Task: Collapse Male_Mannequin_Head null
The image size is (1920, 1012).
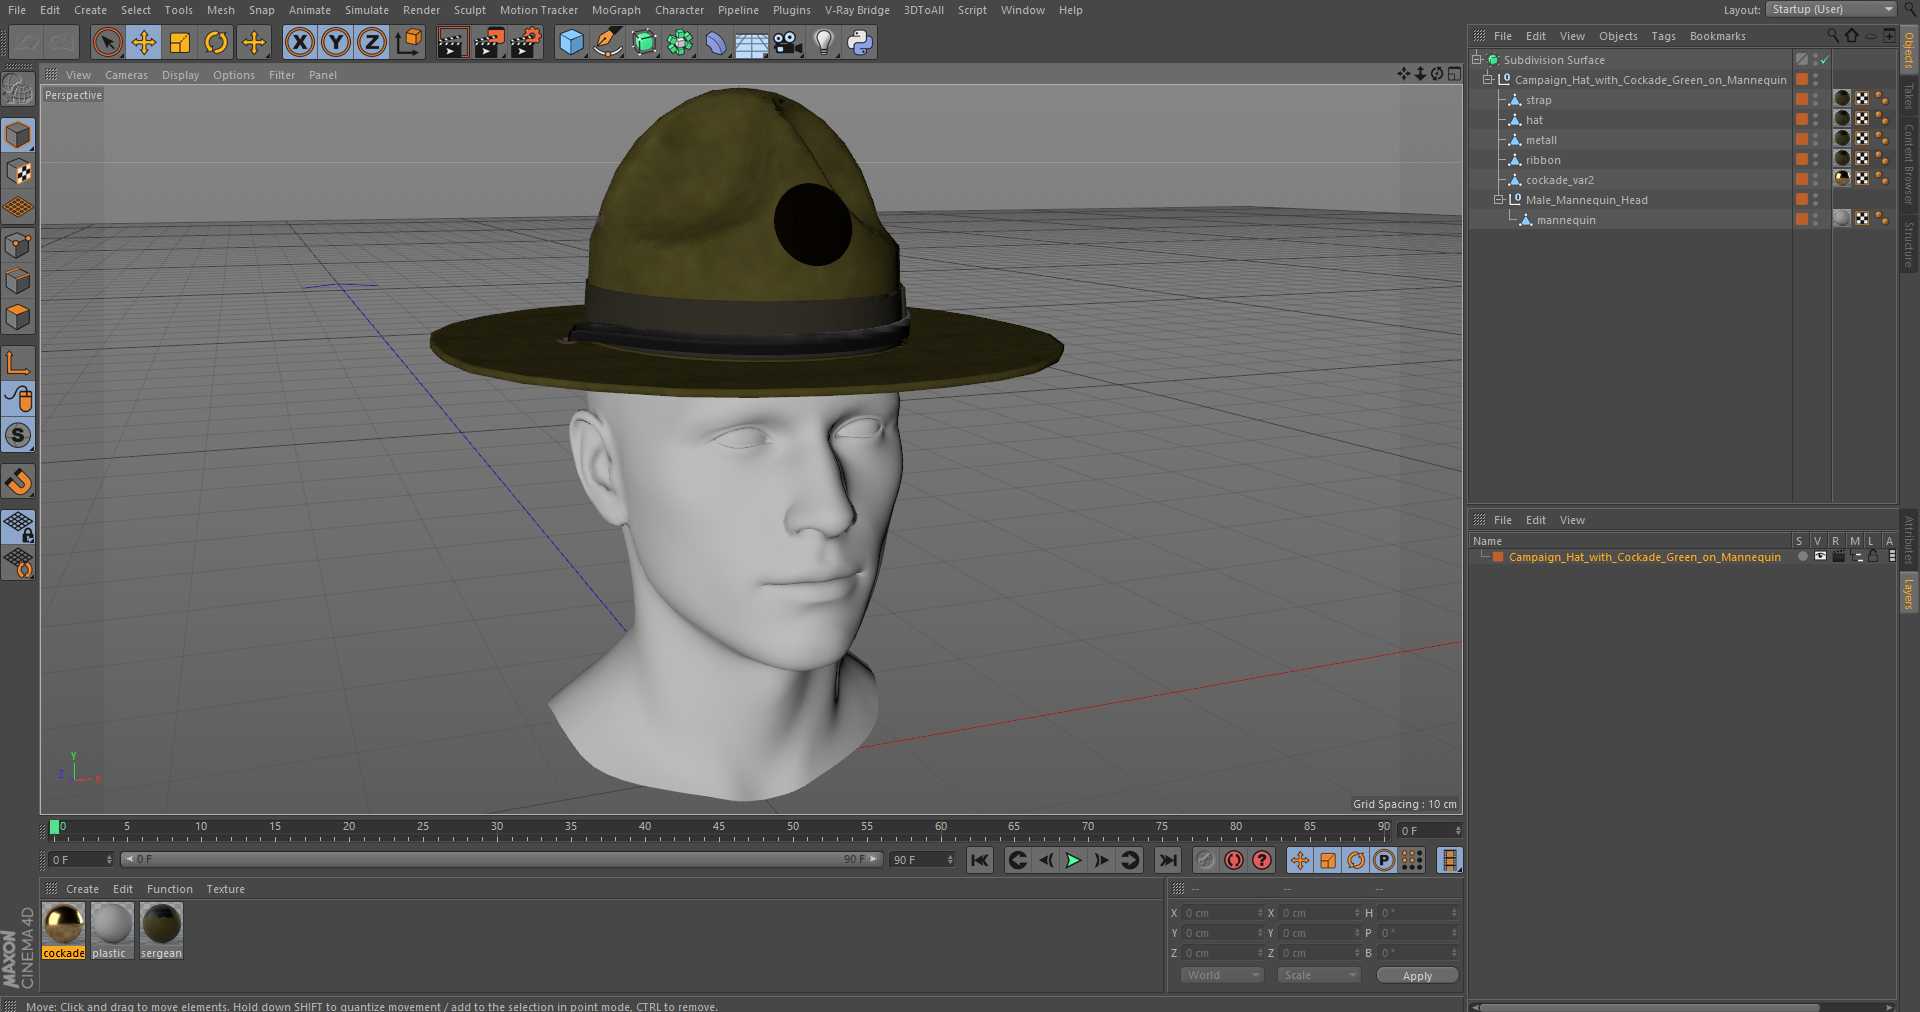Action: (x=1498, y=199)
